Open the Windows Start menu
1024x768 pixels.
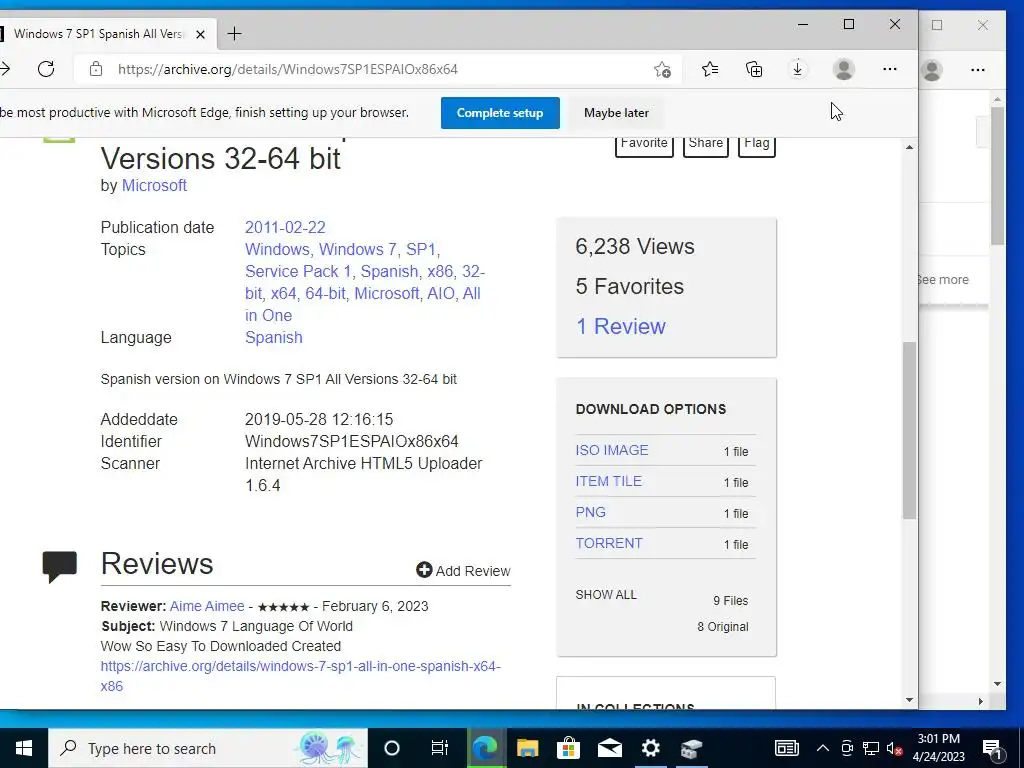coord(24,748)
